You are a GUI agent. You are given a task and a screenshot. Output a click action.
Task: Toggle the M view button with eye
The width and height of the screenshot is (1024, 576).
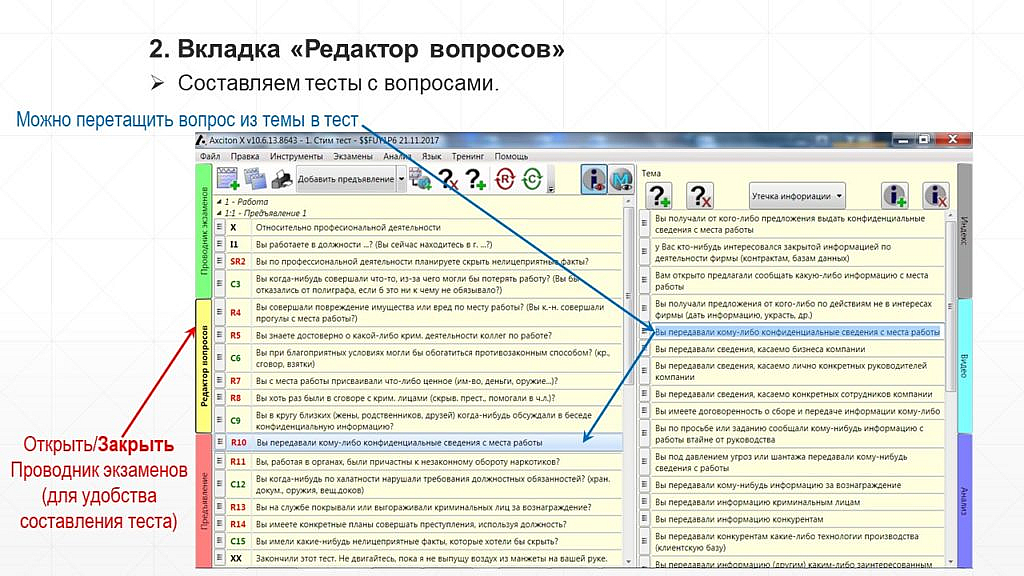click(x=620, y=179)
